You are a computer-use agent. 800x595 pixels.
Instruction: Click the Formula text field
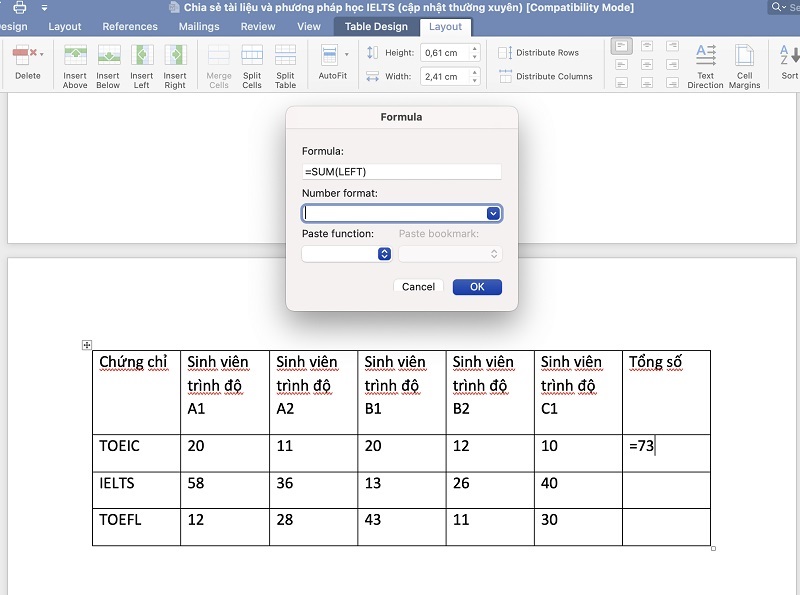pos(401,172)
